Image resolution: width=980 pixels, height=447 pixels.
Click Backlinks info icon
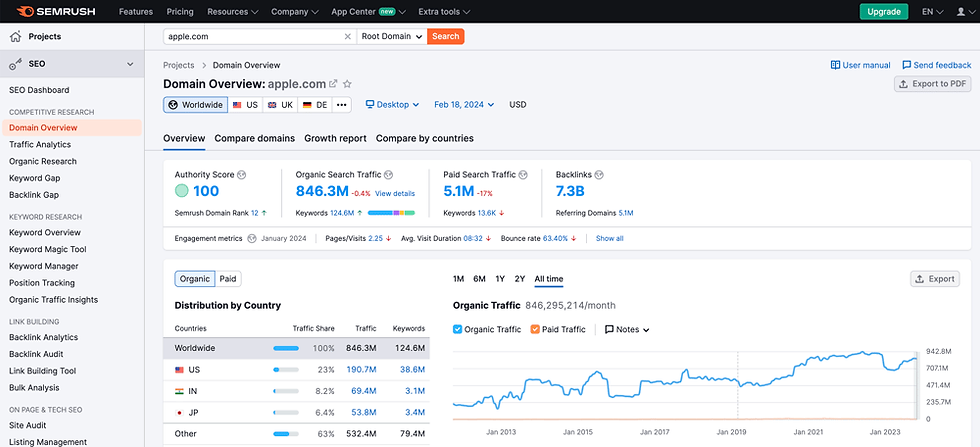click(x=605, y=175)
